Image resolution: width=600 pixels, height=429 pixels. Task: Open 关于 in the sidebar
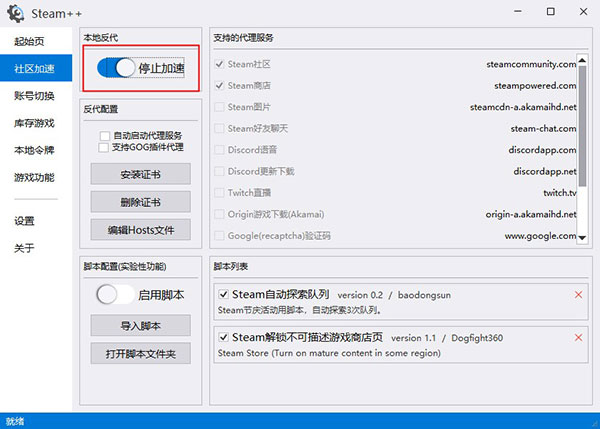[36, 248]
